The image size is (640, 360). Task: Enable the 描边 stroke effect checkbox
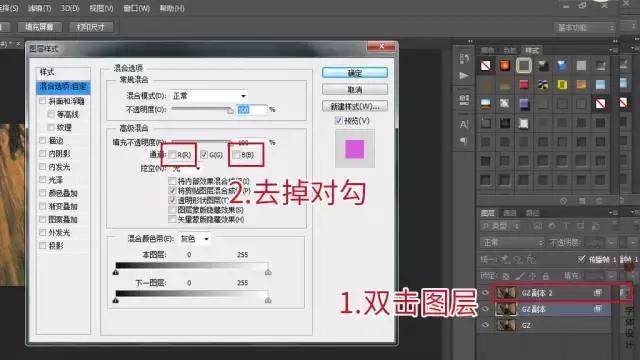click(42, 140)
